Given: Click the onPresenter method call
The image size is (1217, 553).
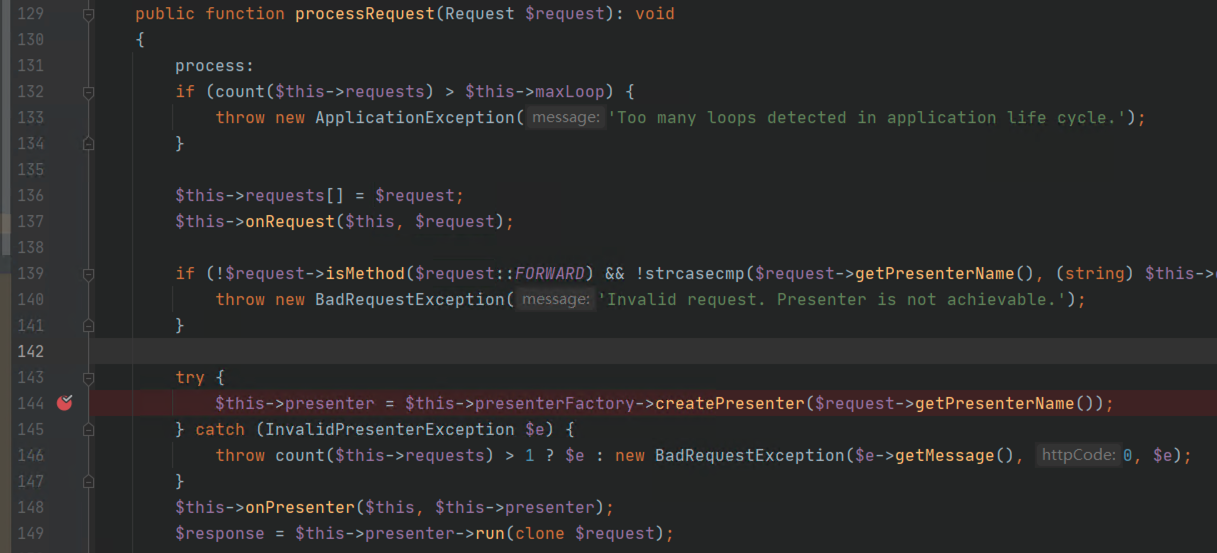Looking at the screenshot, I should coord(290,508).
